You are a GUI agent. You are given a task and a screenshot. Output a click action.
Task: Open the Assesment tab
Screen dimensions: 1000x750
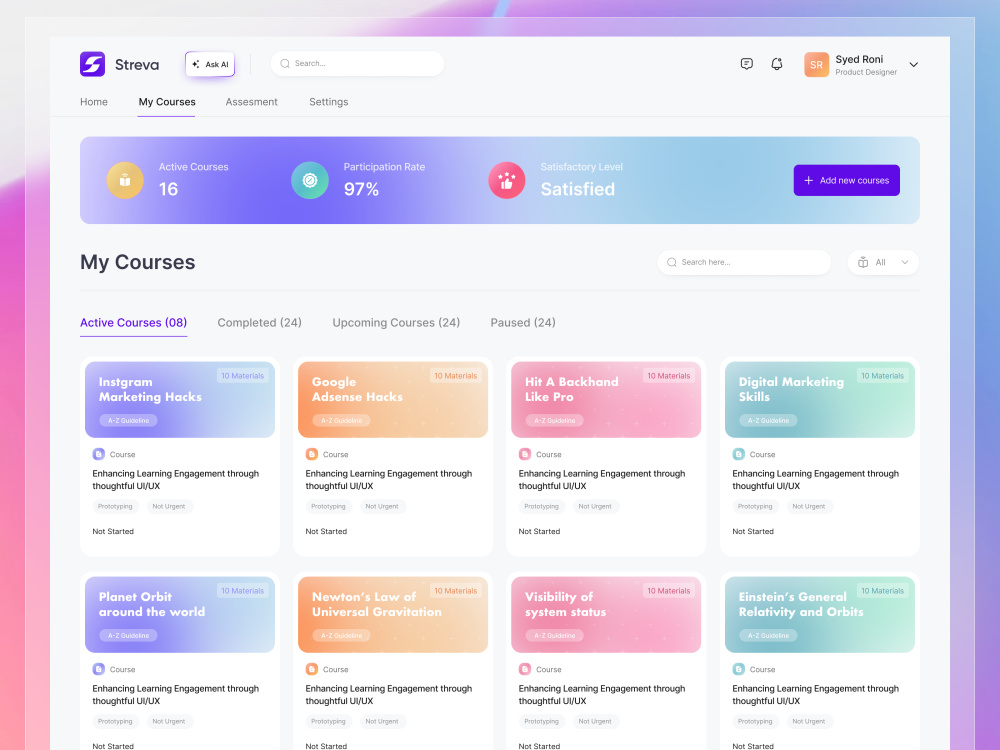click(251, 102)
